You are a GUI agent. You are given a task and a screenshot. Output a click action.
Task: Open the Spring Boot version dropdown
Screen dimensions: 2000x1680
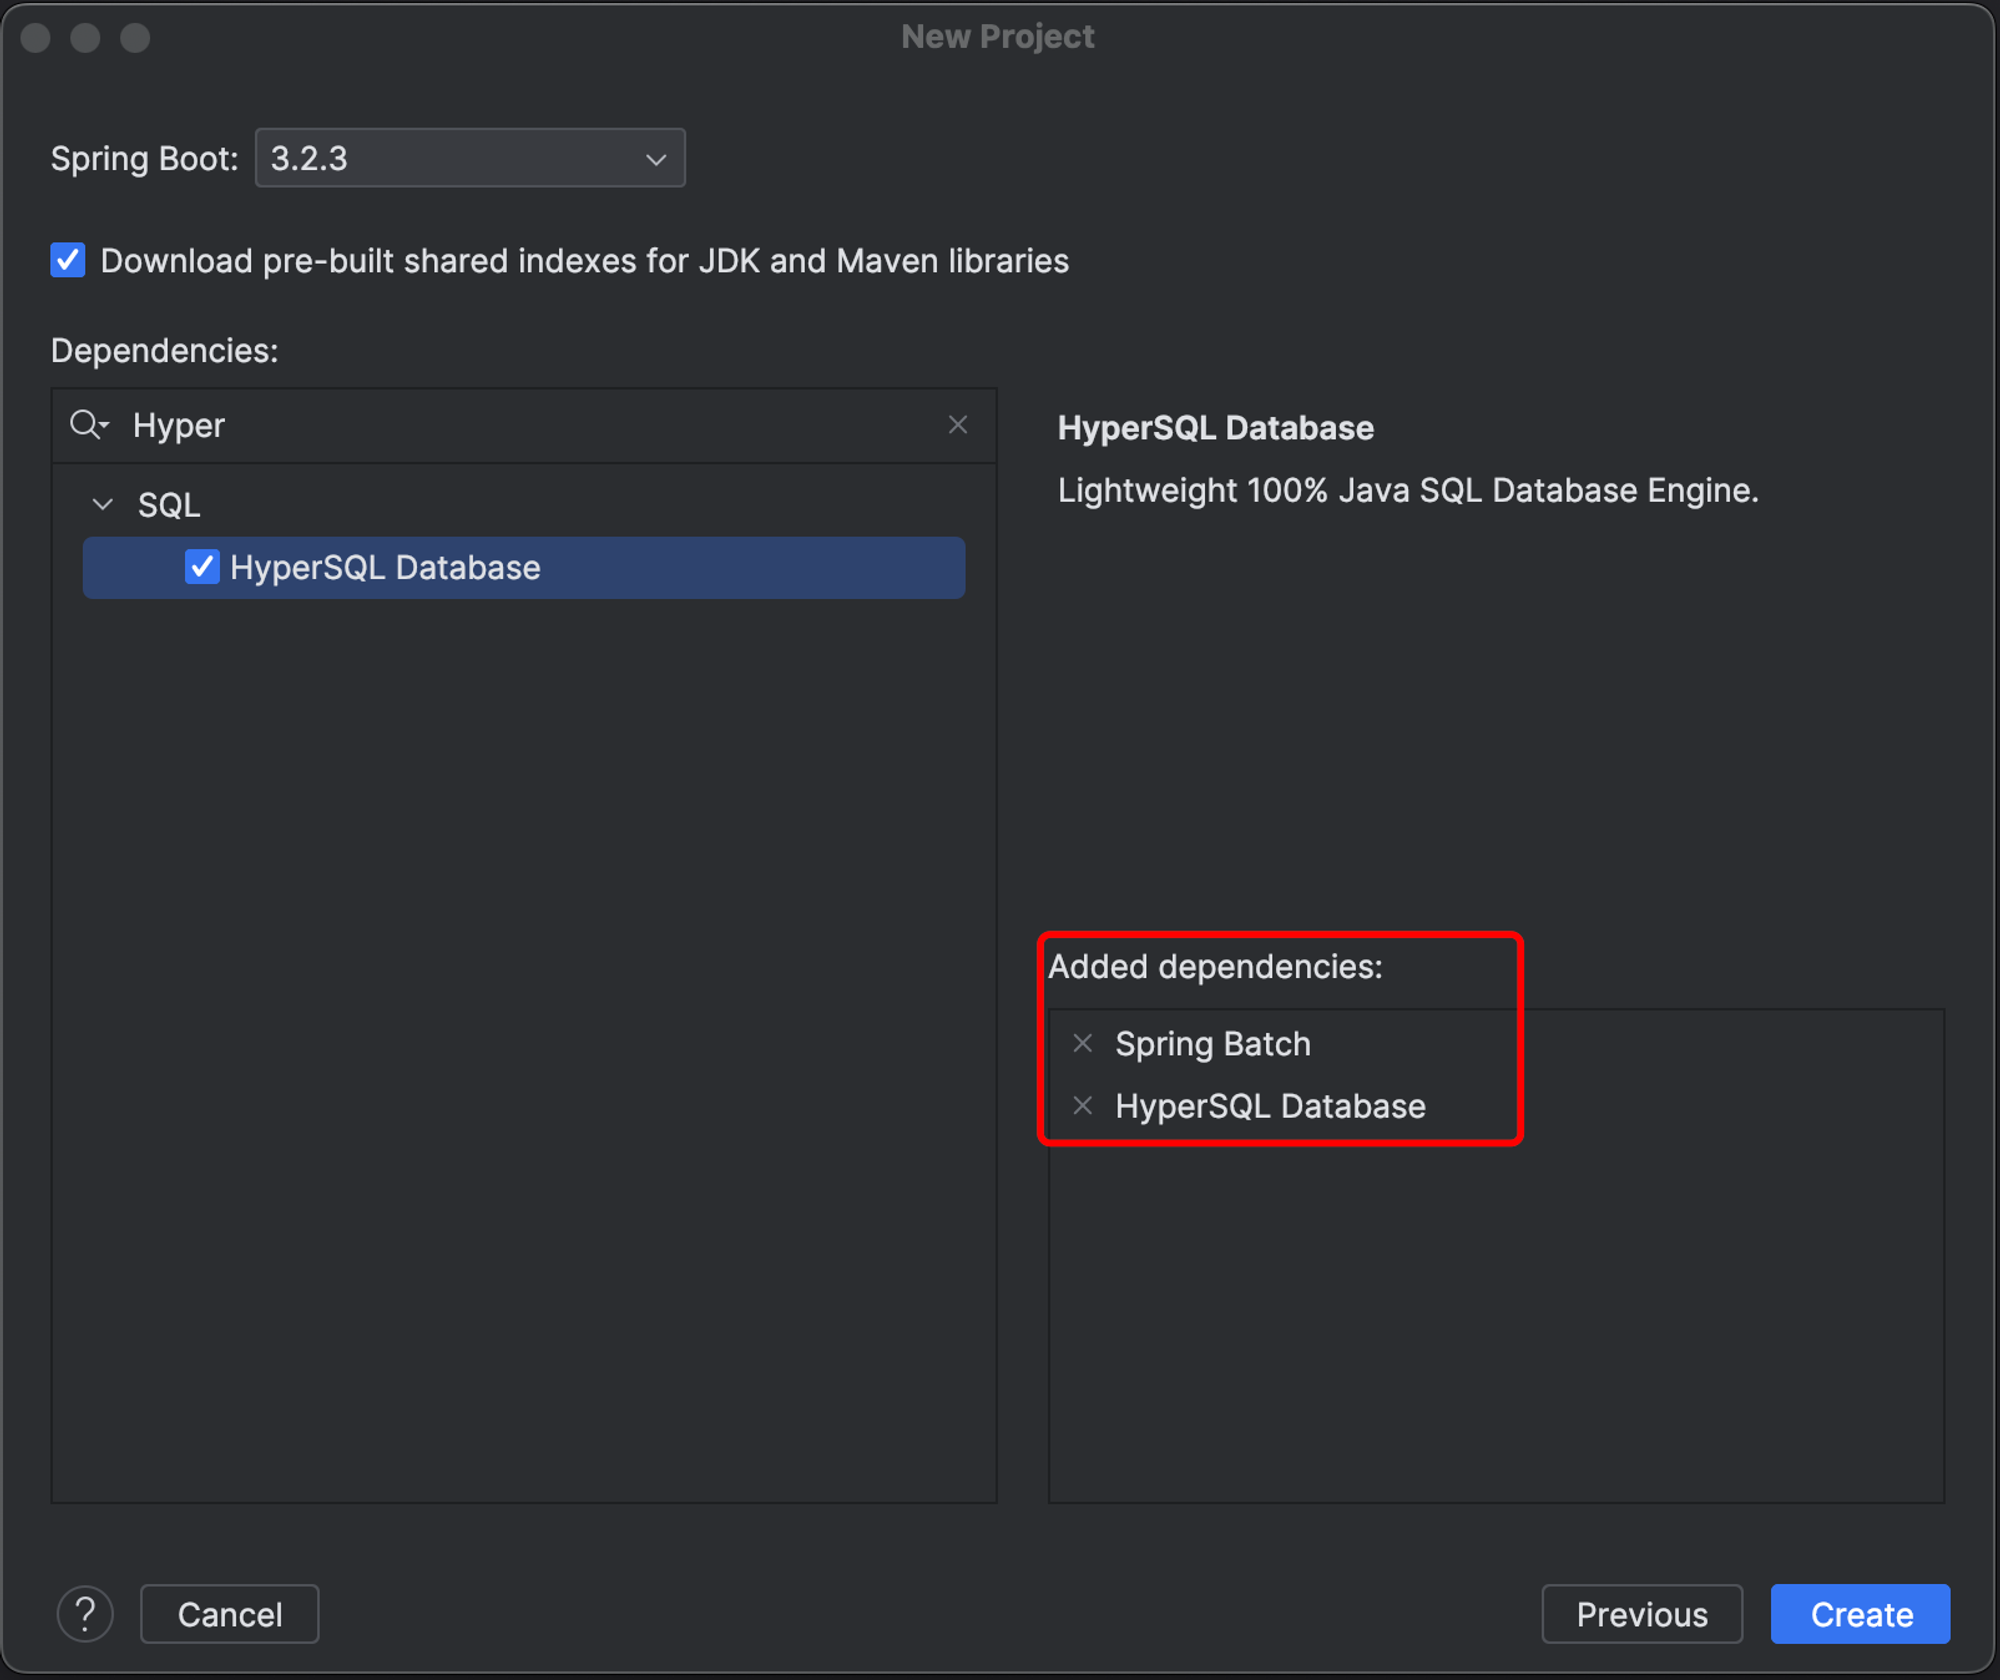point(469,158)
